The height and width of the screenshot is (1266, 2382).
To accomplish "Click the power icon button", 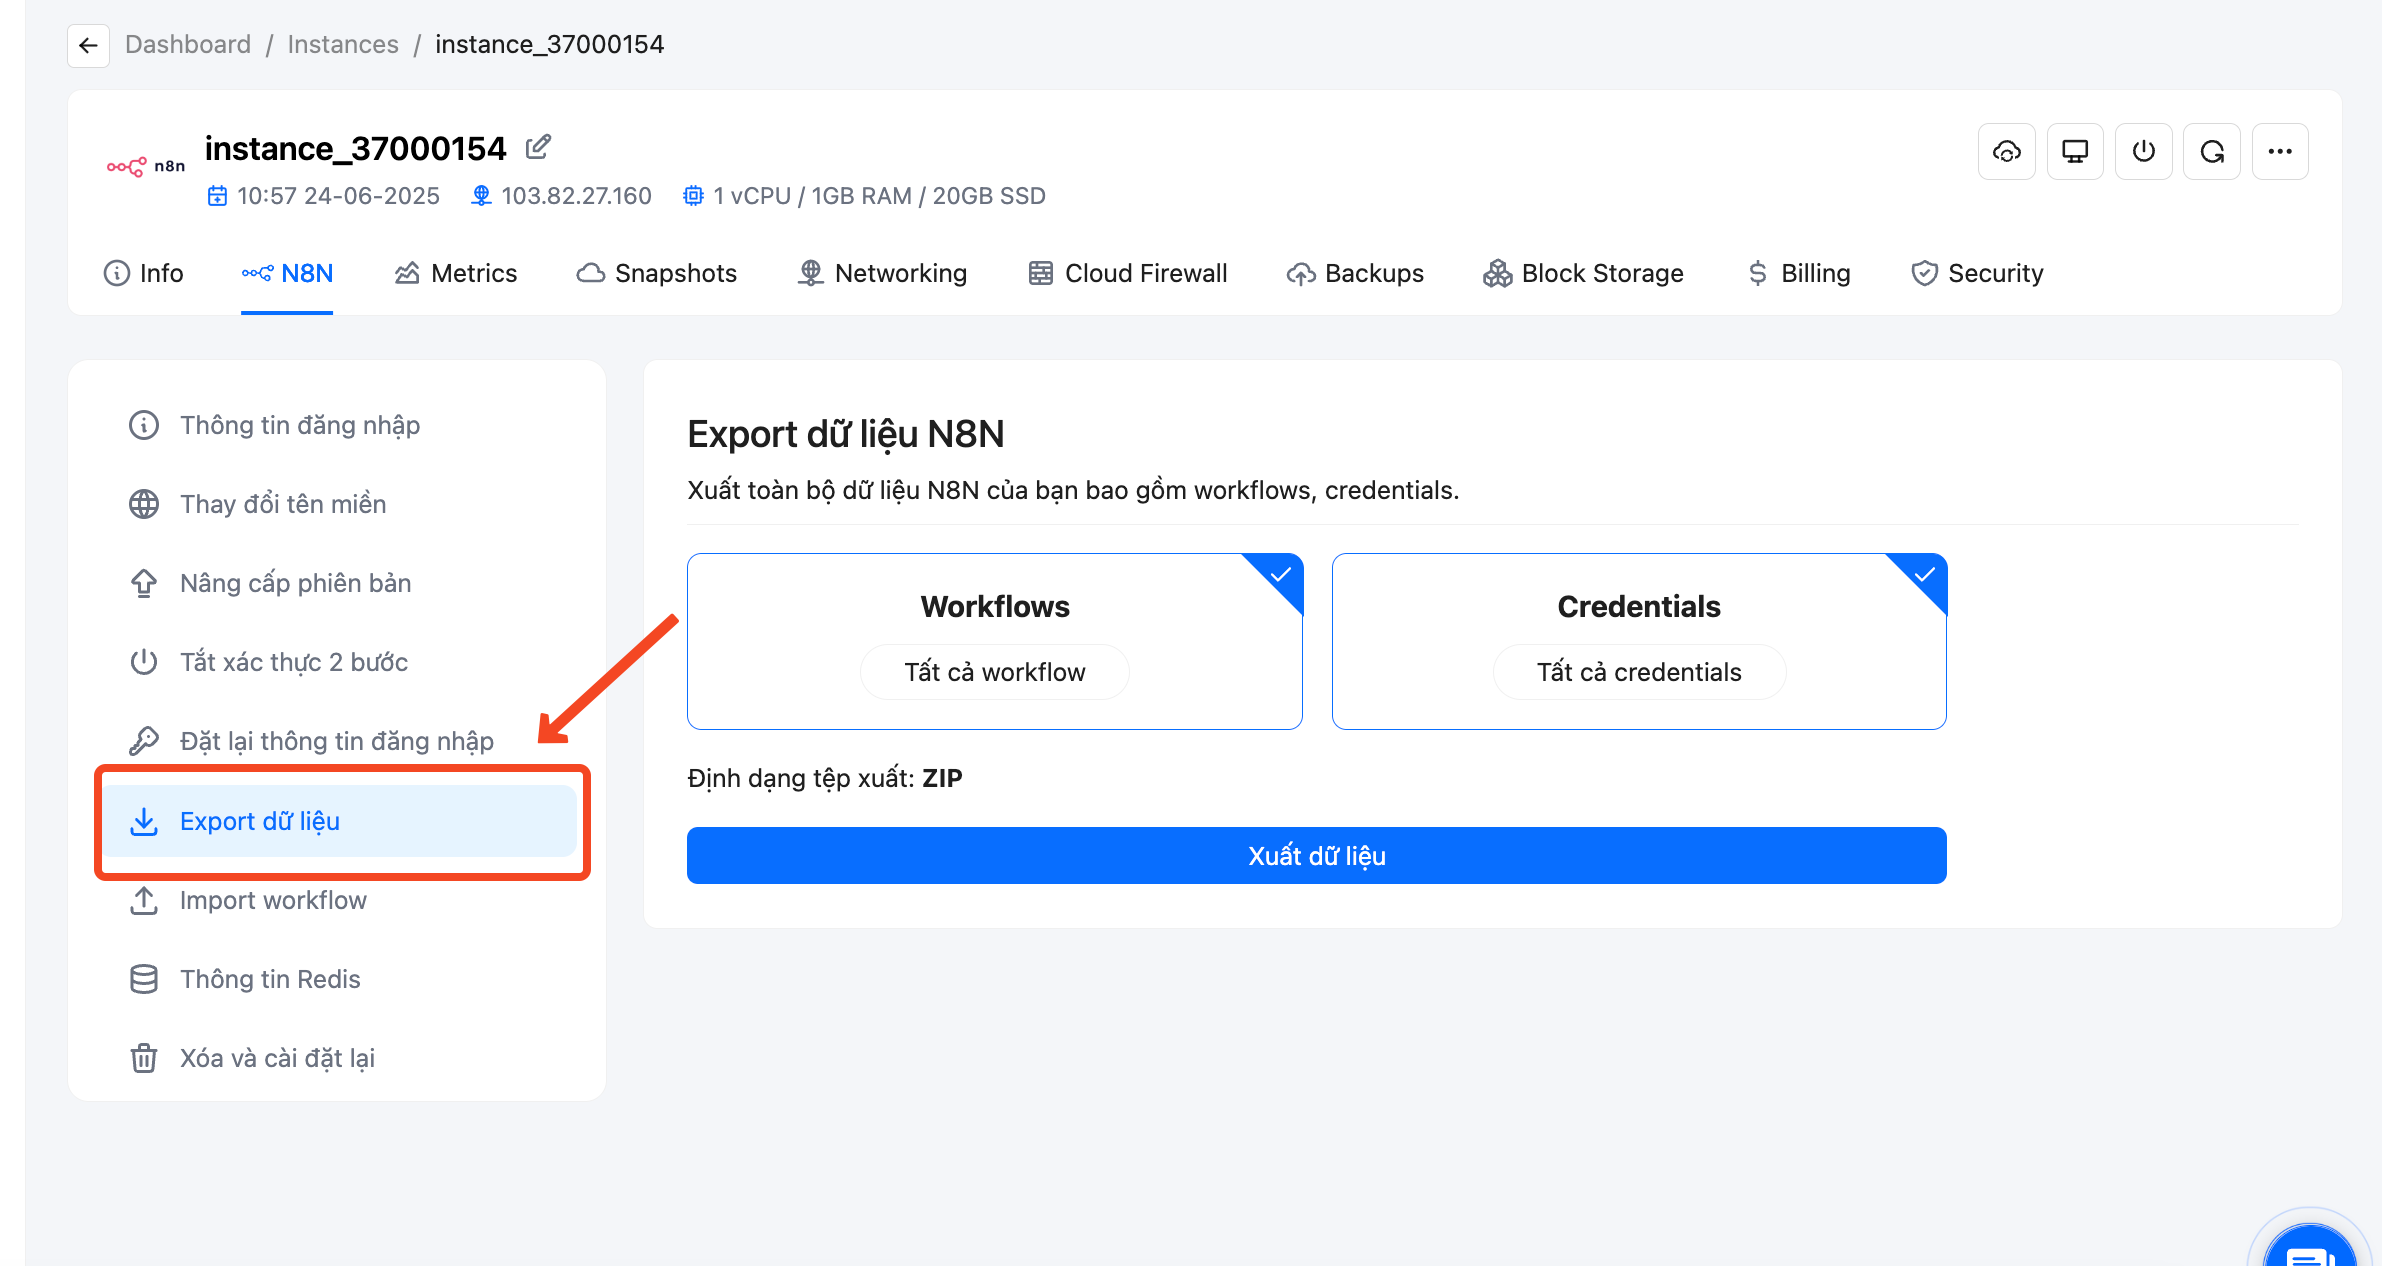I will point(2143,151).
